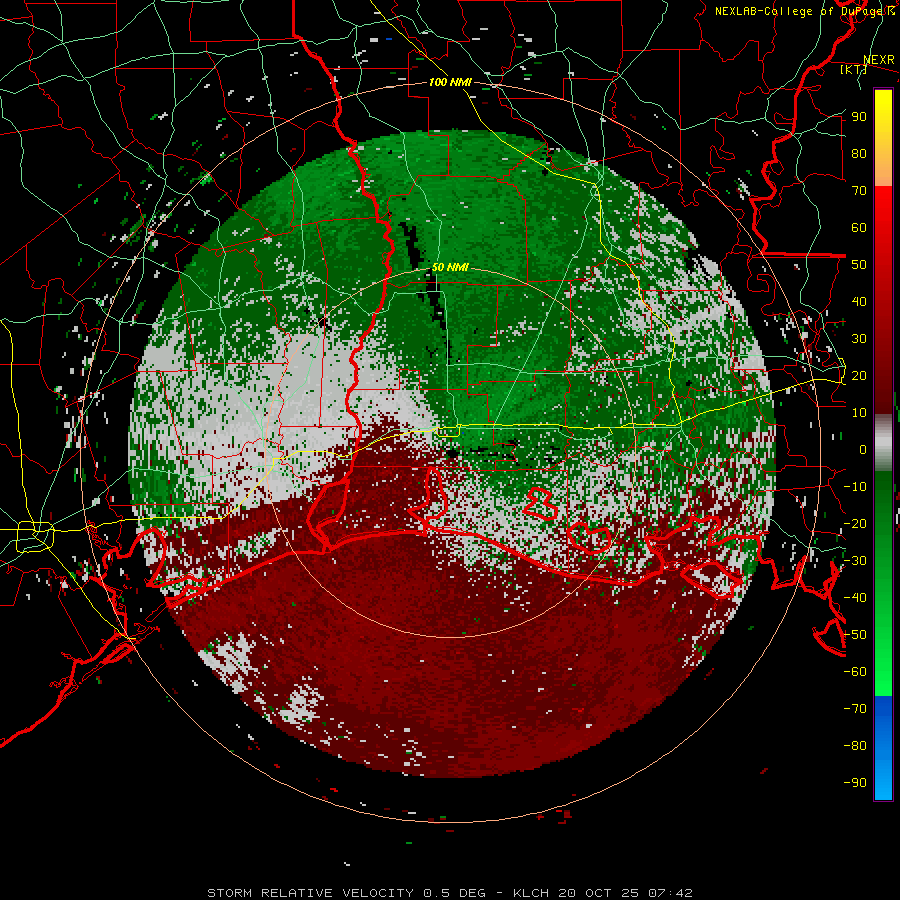The image size is (900, 900).
Task: Click the -40 value on the velocity scale
Action: (855, 598)
